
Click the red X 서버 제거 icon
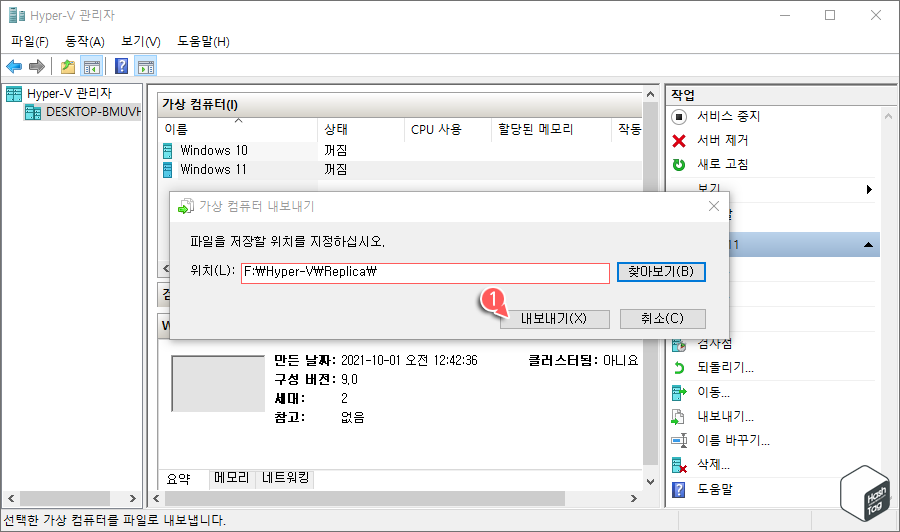(679, 141)
